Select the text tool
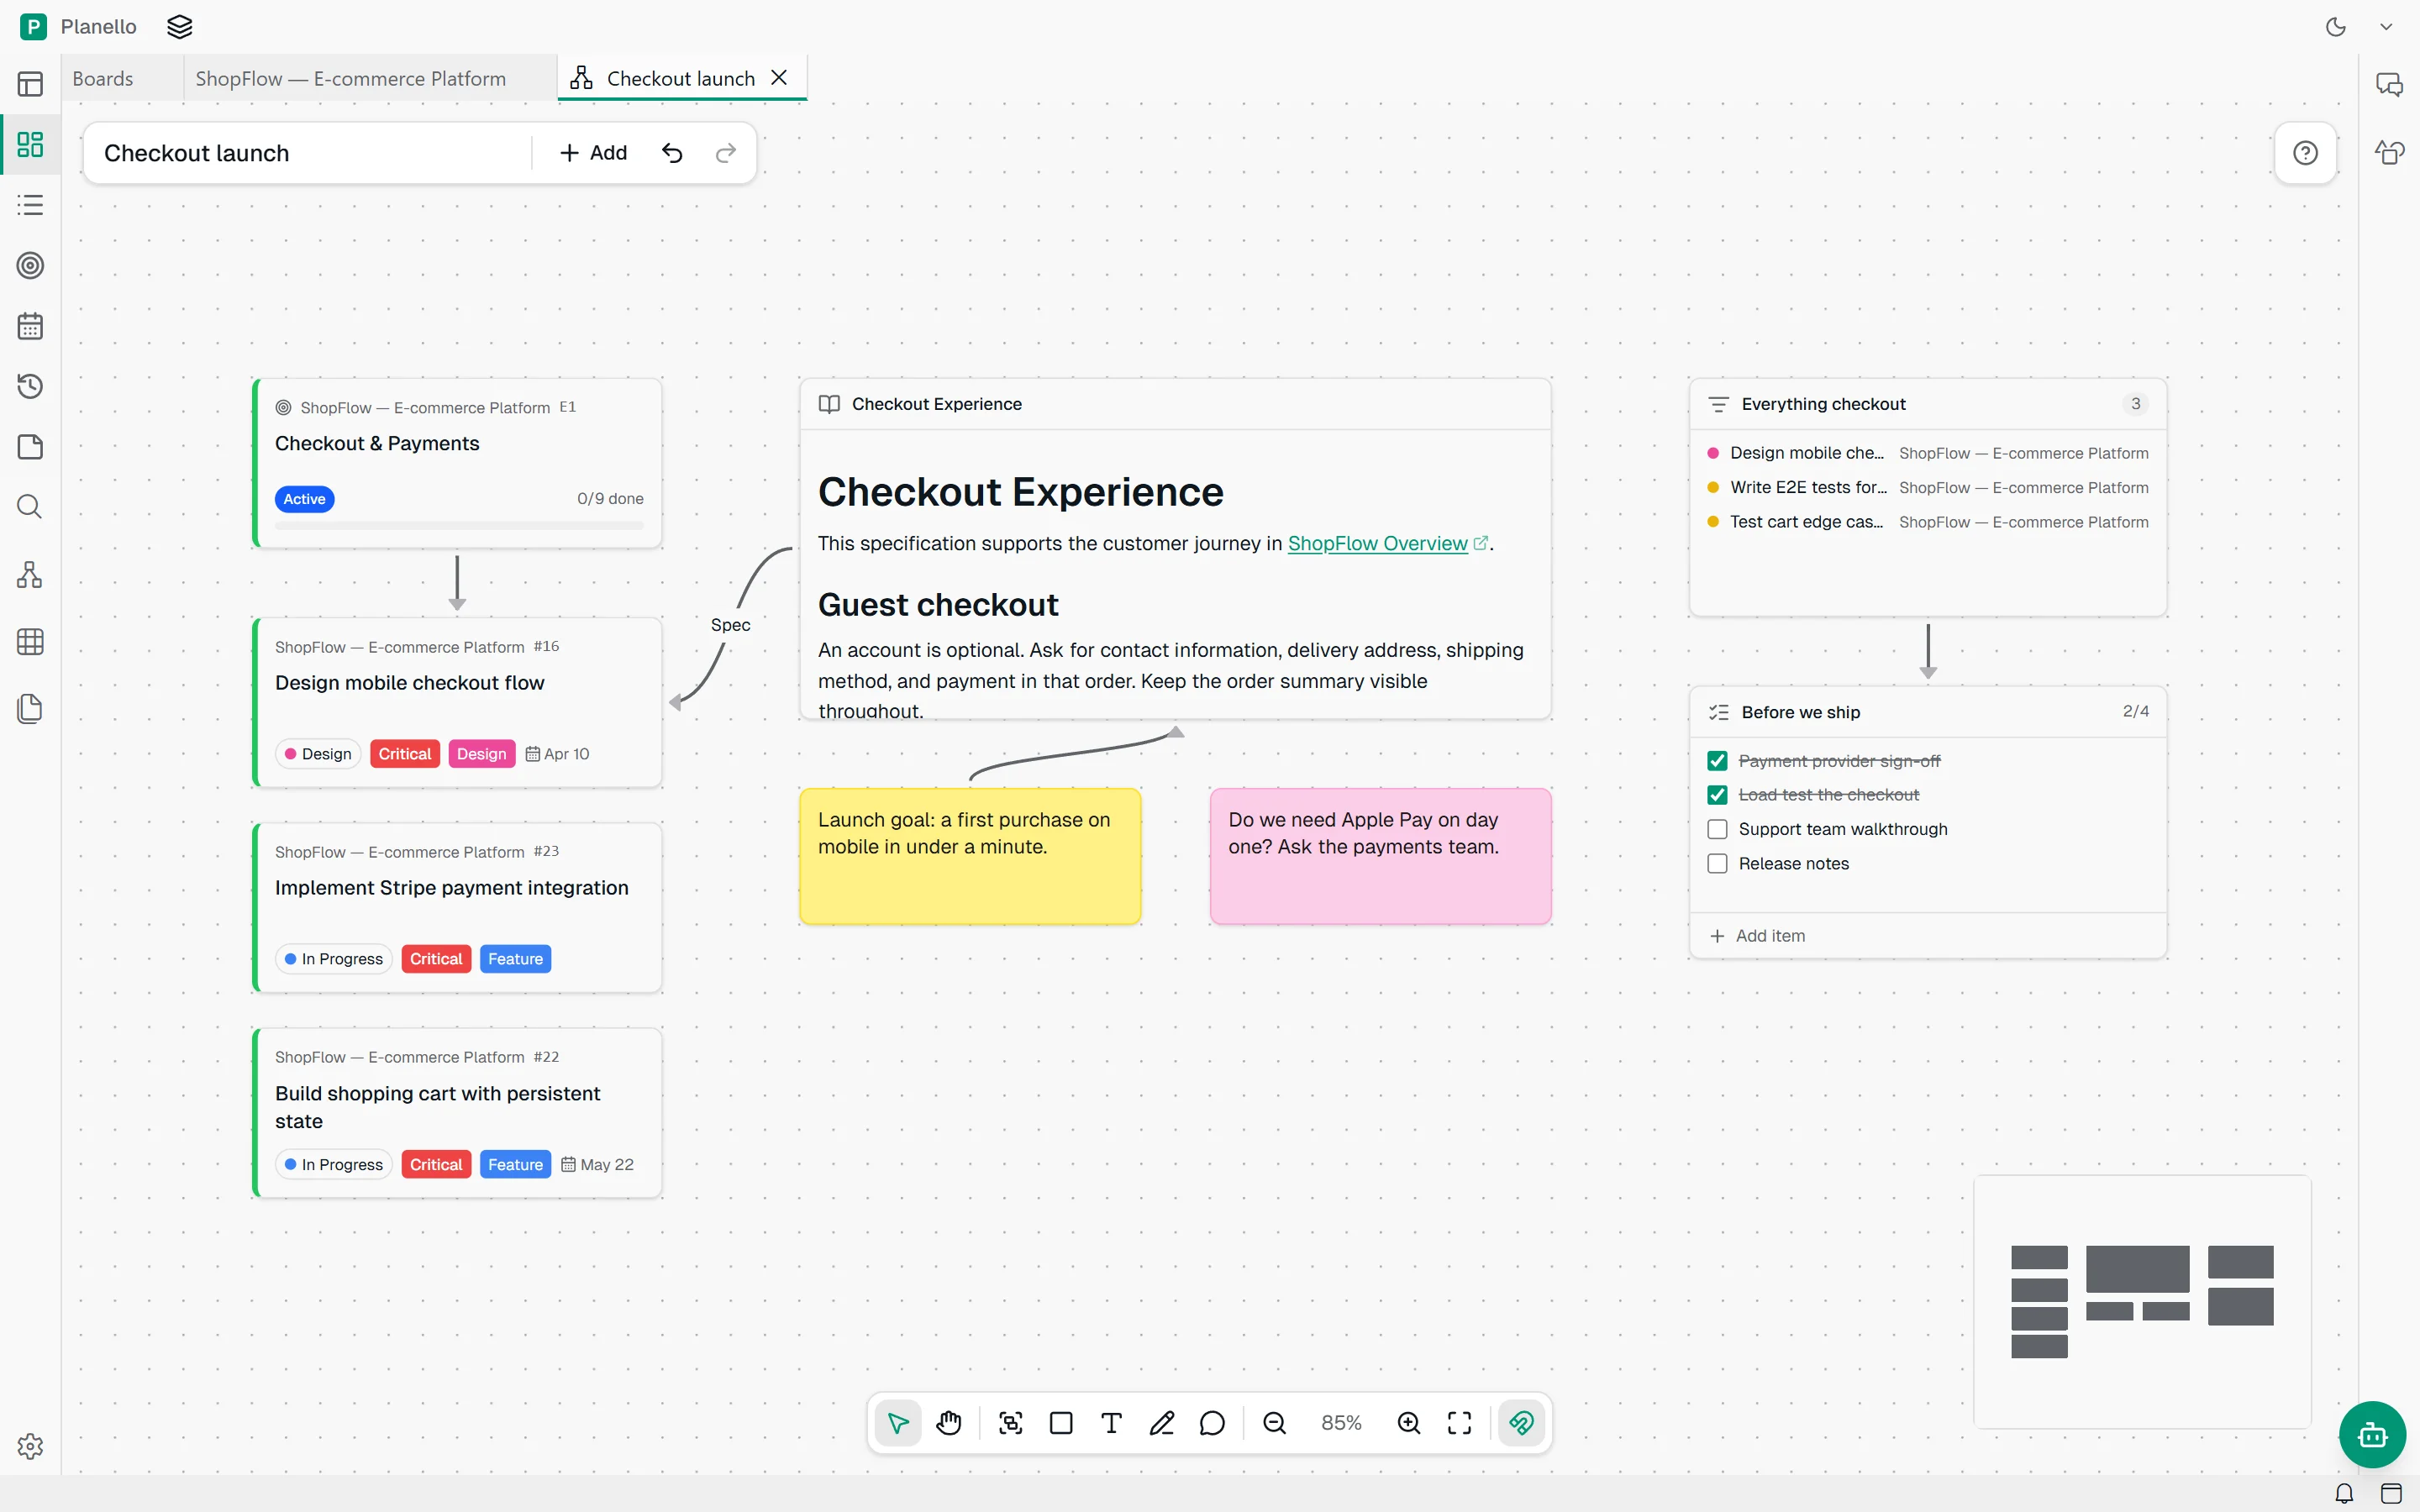 click(1111, 1422)
